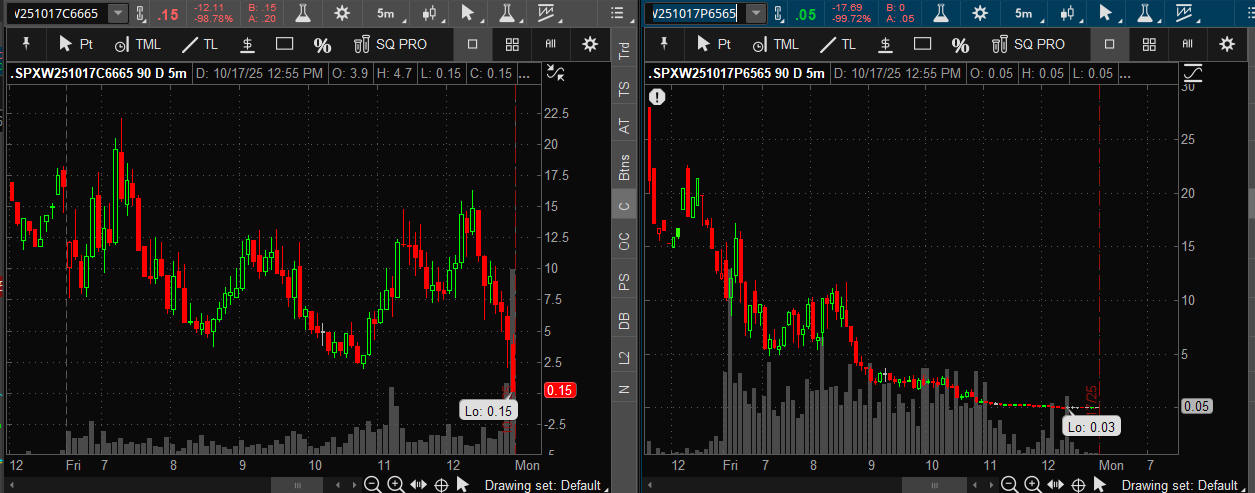Screen dimensions: 1255x493
Task: Toggle single-chart view in the right panel
Action: (x=1109, y=44)
